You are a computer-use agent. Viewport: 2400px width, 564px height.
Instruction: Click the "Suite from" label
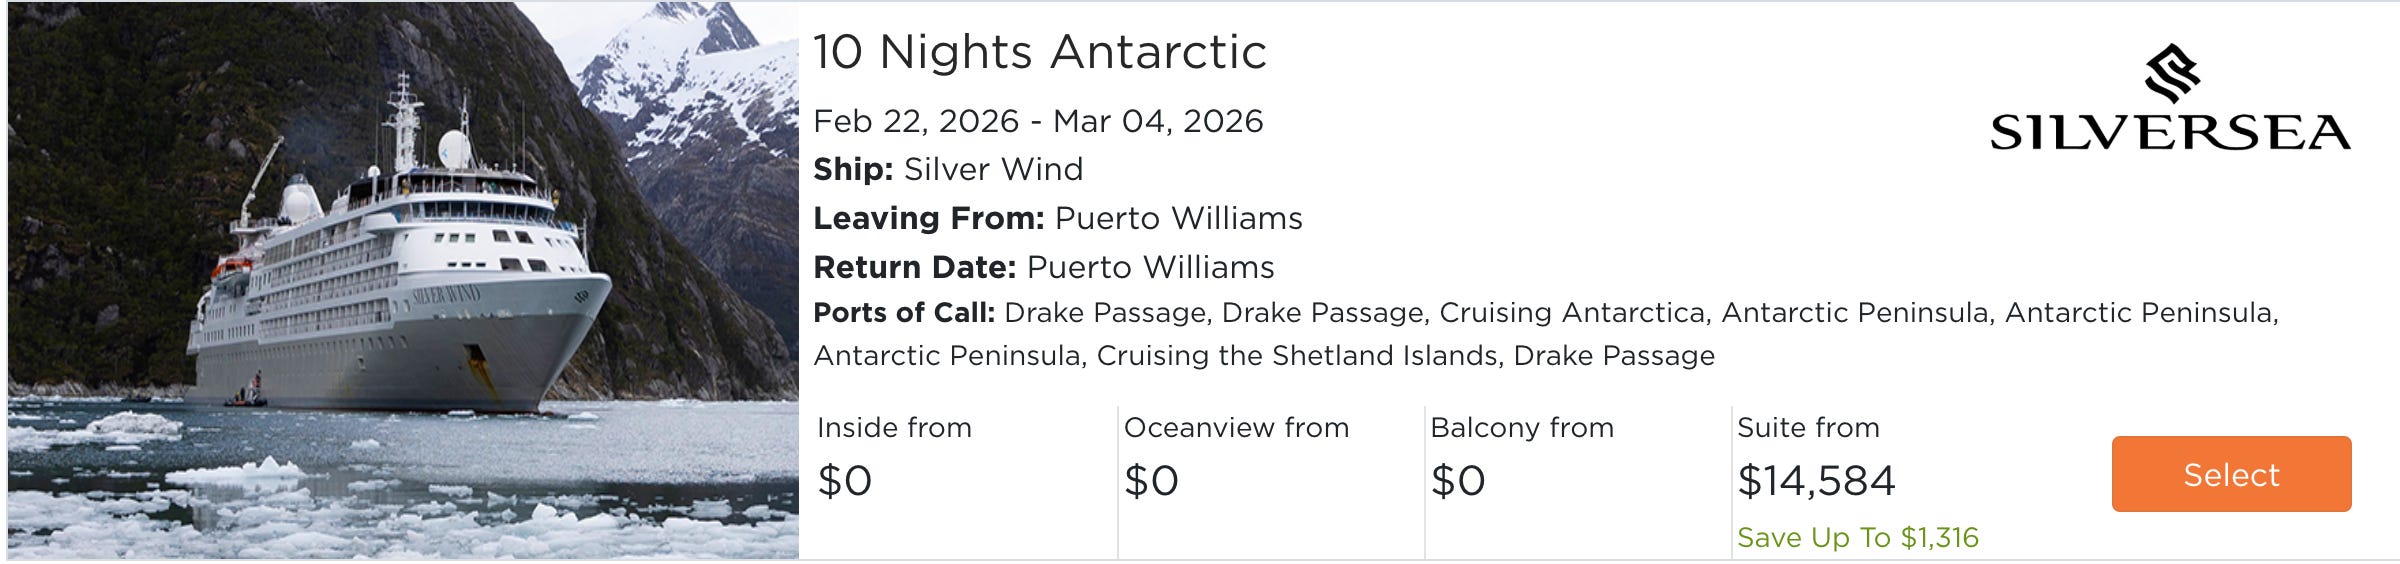point(1808,428)
